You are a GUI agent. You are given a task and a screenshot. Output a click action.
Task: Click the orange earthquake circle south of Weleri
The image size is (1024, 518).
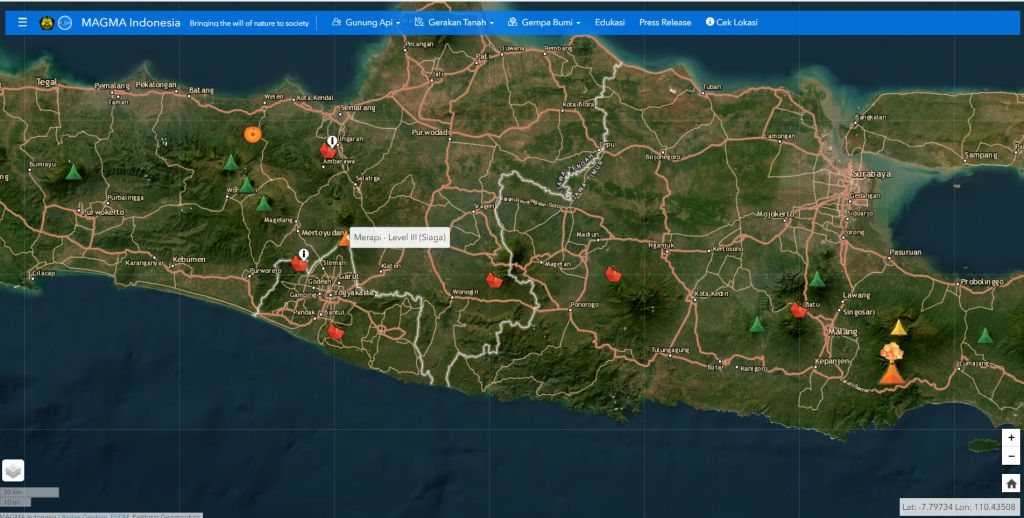click(253, 133)
